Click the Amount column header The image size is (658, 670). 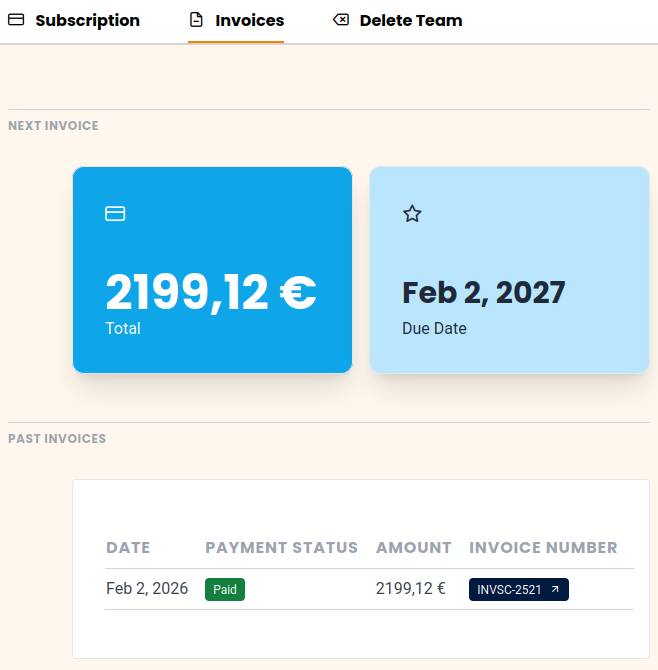[x=414, y=548]
